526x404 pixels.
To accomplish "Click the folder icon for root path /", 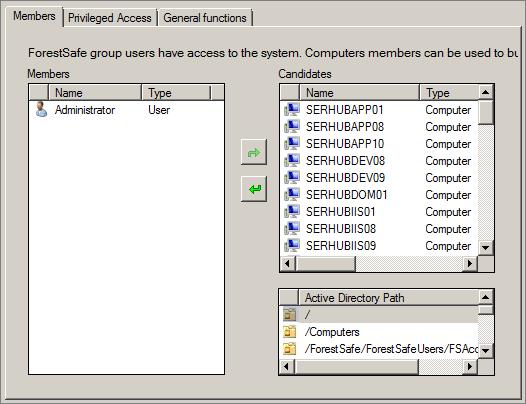I will [x=290, y=314].
